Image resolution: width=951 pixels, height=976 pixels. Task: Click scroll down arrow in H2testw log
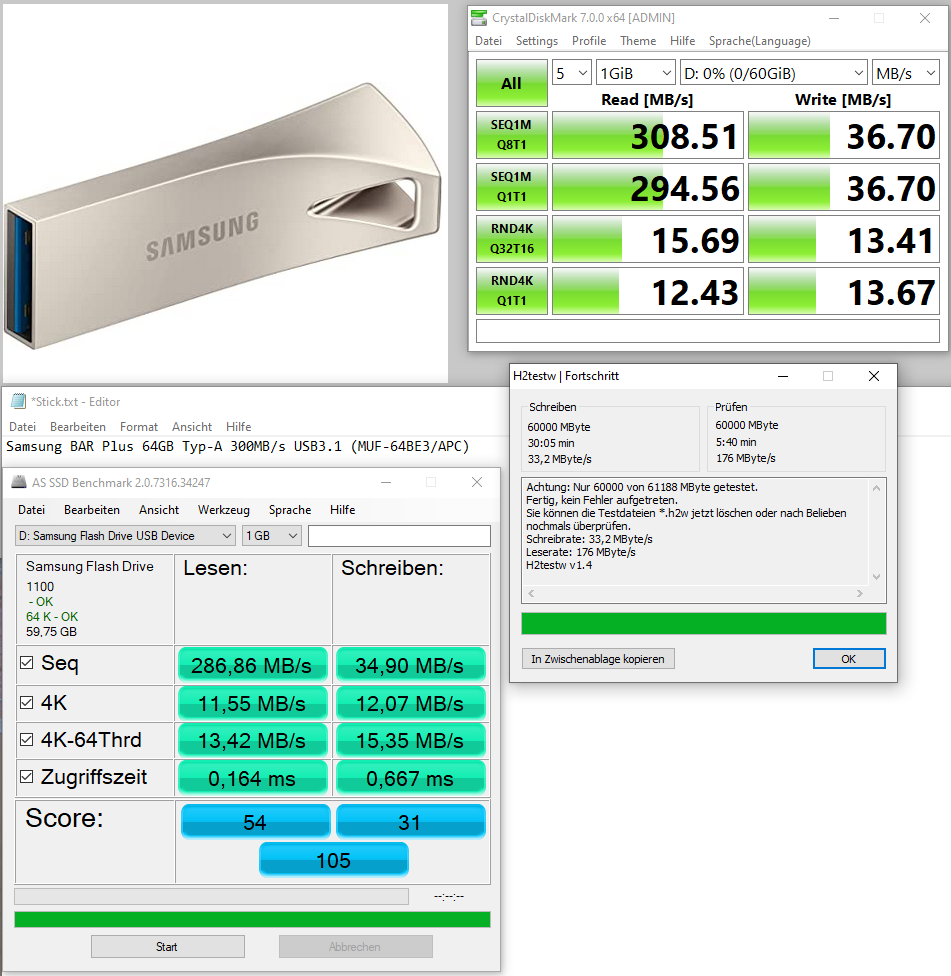(x=876, y=577)
